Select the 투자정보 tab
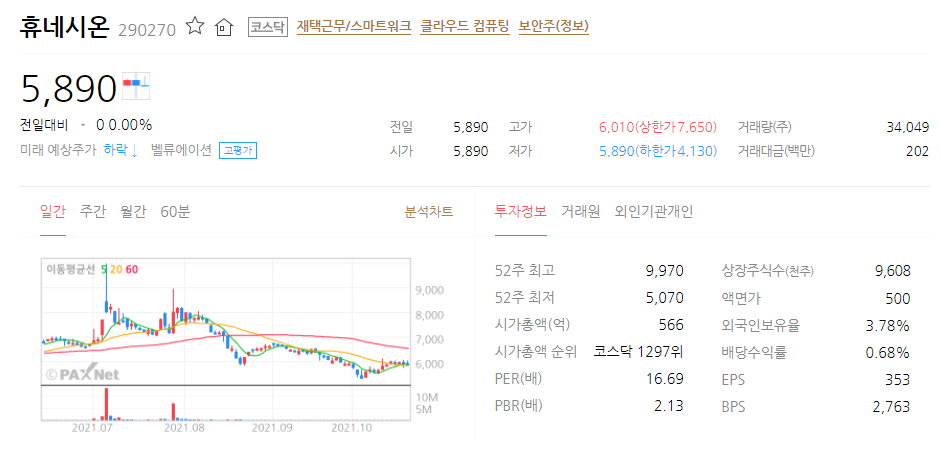Image resolution: width=941 pixels, height=450 pixels. point(520,212)
